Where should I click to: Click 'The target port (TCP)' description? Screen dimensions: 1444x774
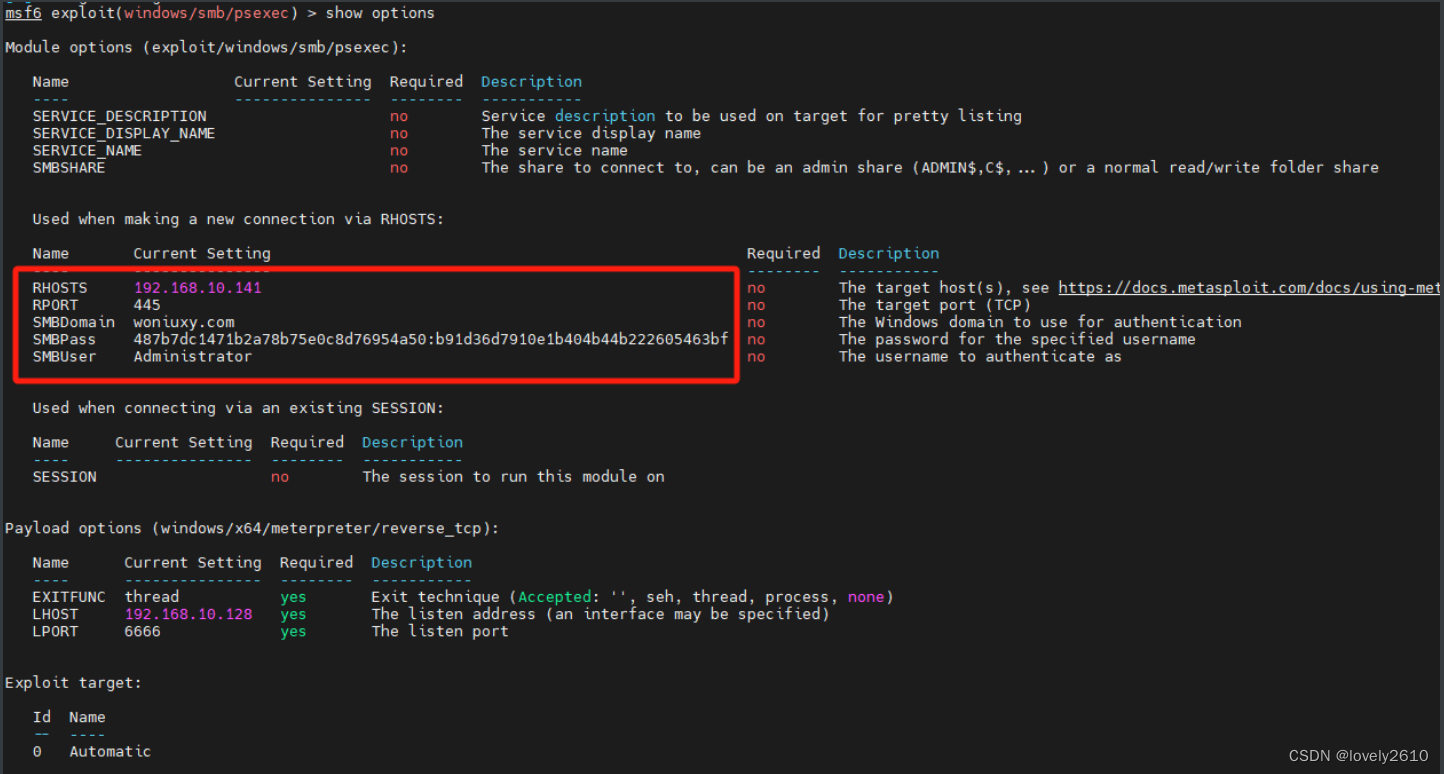pyautogui.click(x=935, y=305)
